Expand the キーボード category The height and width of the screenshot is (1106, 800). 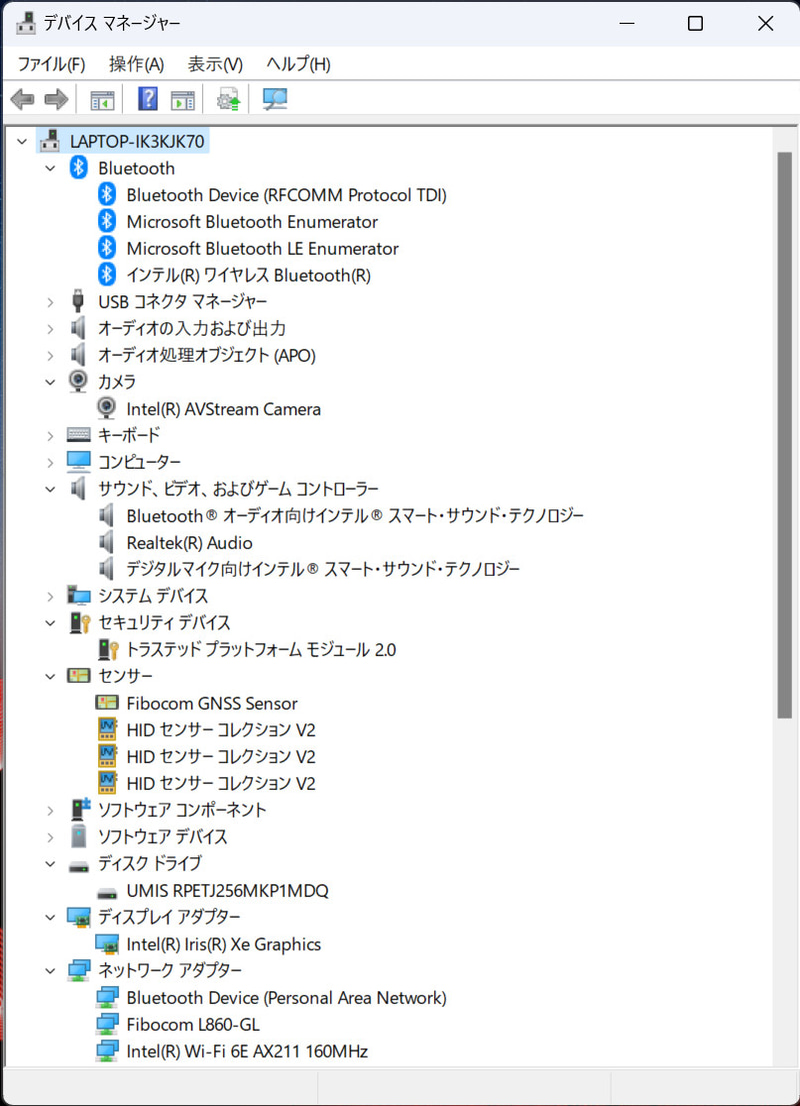click(x=50, y=435)
